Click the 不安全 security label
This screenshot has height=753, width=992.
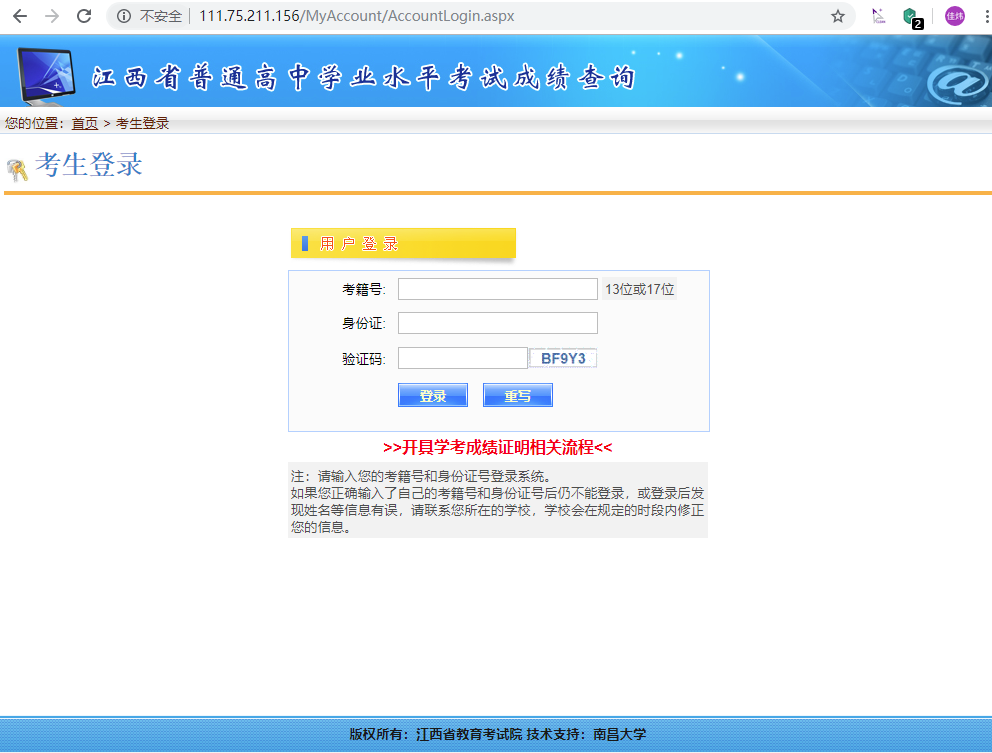click(x=160, y=16)
